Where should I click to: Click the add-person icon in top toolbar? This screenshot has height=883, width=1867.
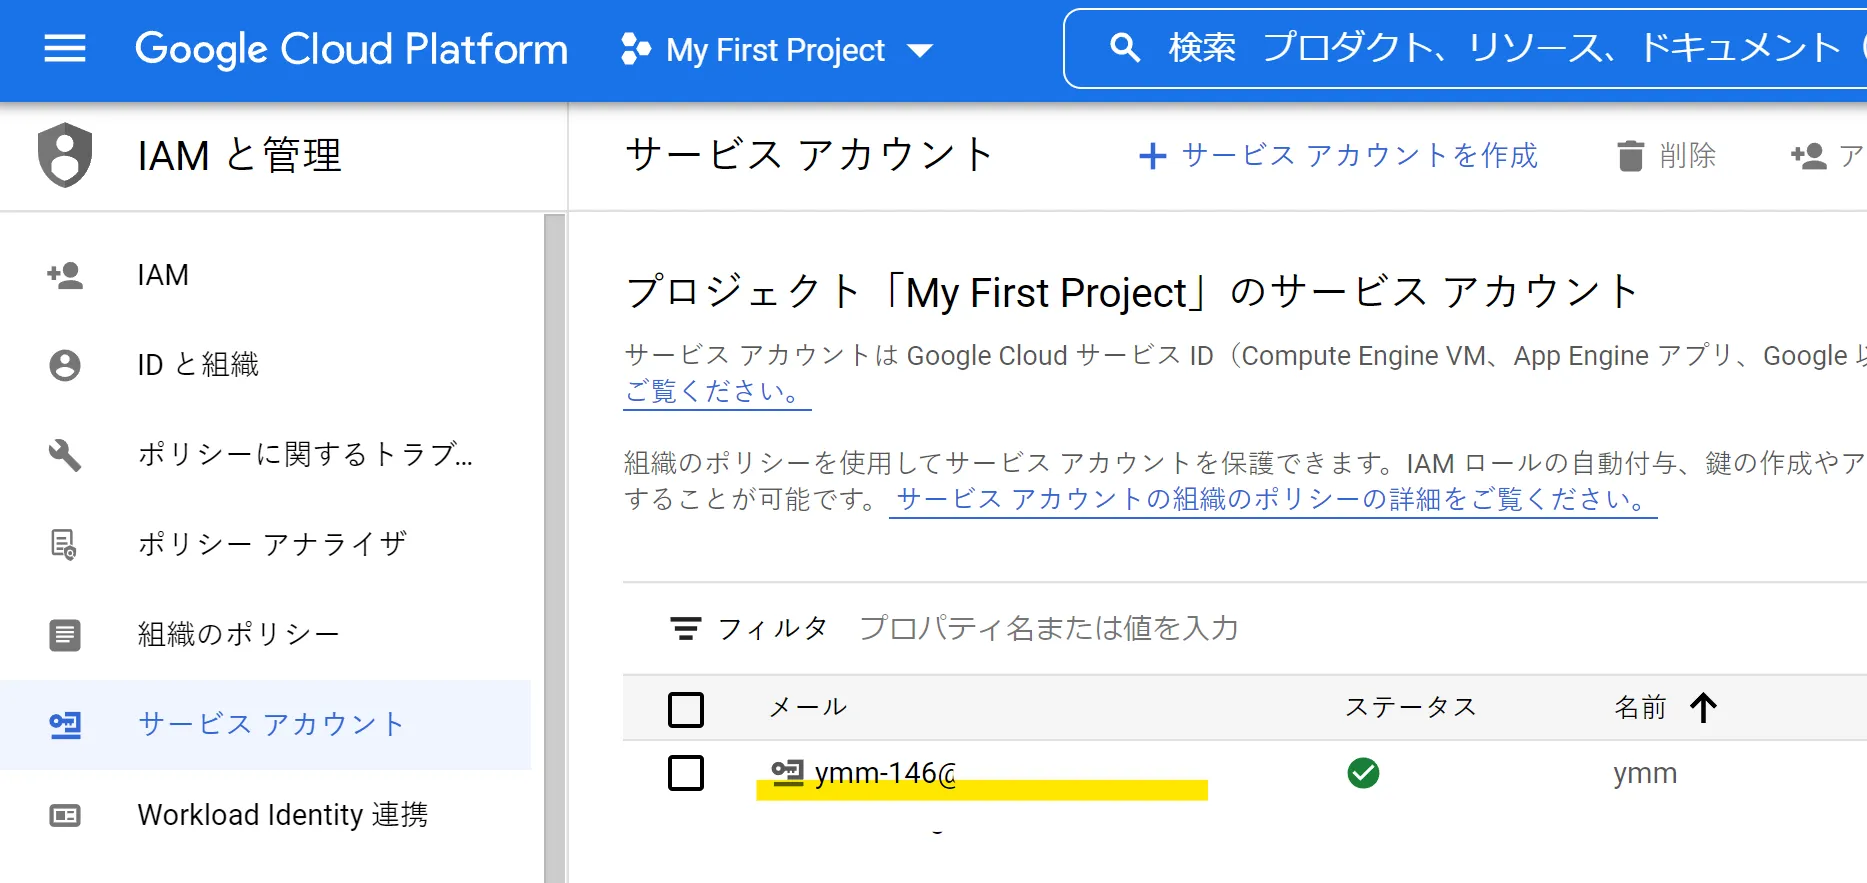pyautogui.click(x=1809, y=155)
